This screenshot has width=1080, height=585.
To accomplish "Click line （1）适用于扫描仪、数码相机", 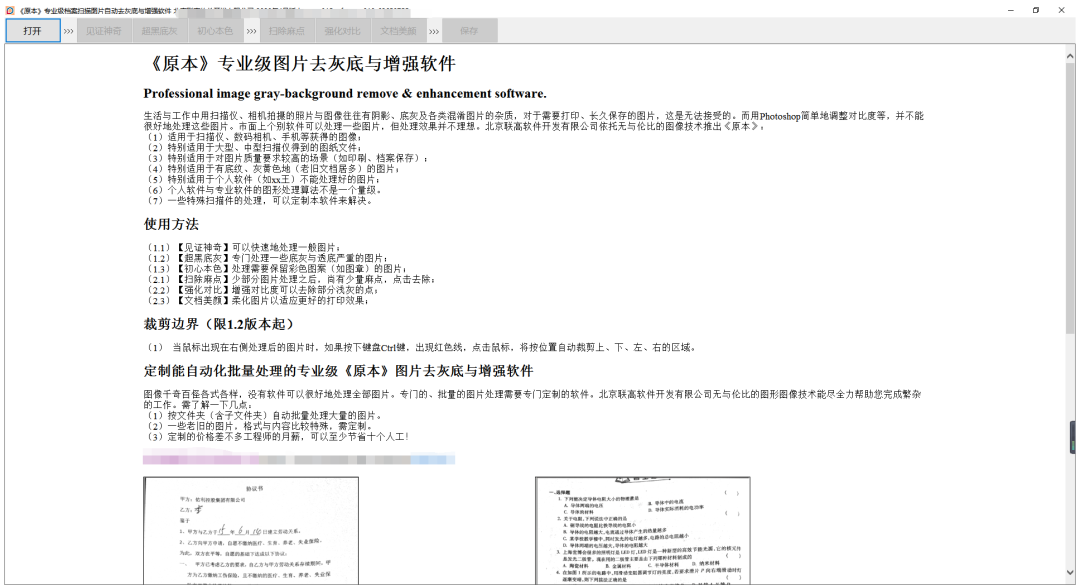I will [253, 137].
